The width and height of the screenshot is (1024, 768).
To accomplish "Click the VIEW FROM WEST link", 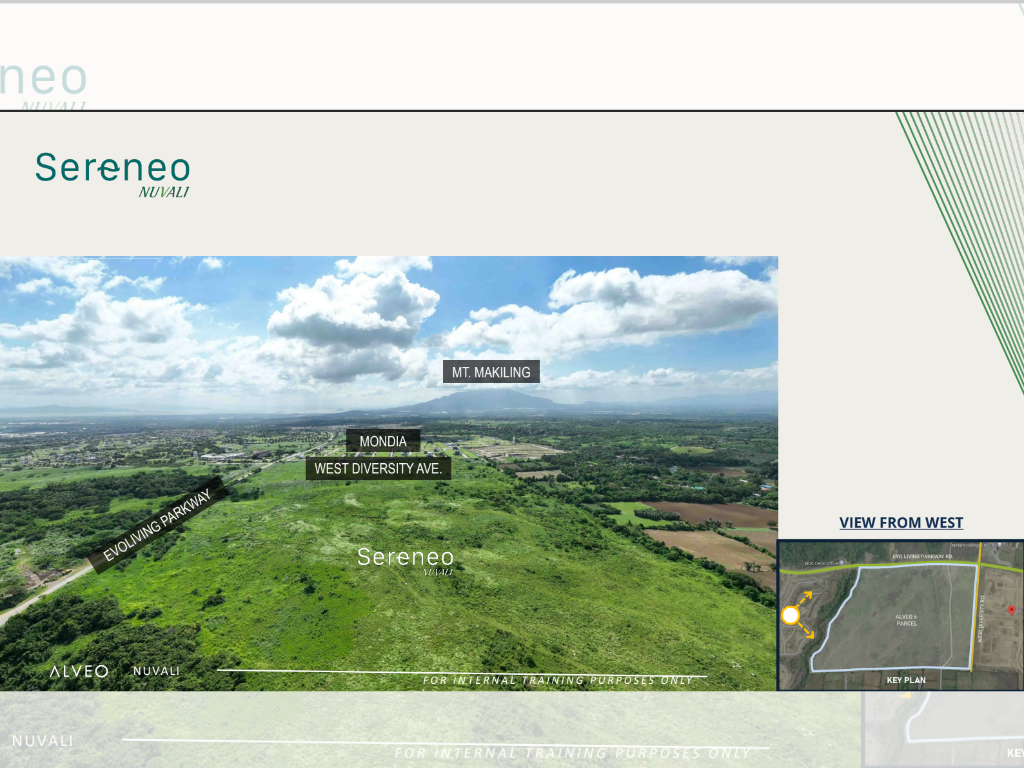I will [901, 522].
